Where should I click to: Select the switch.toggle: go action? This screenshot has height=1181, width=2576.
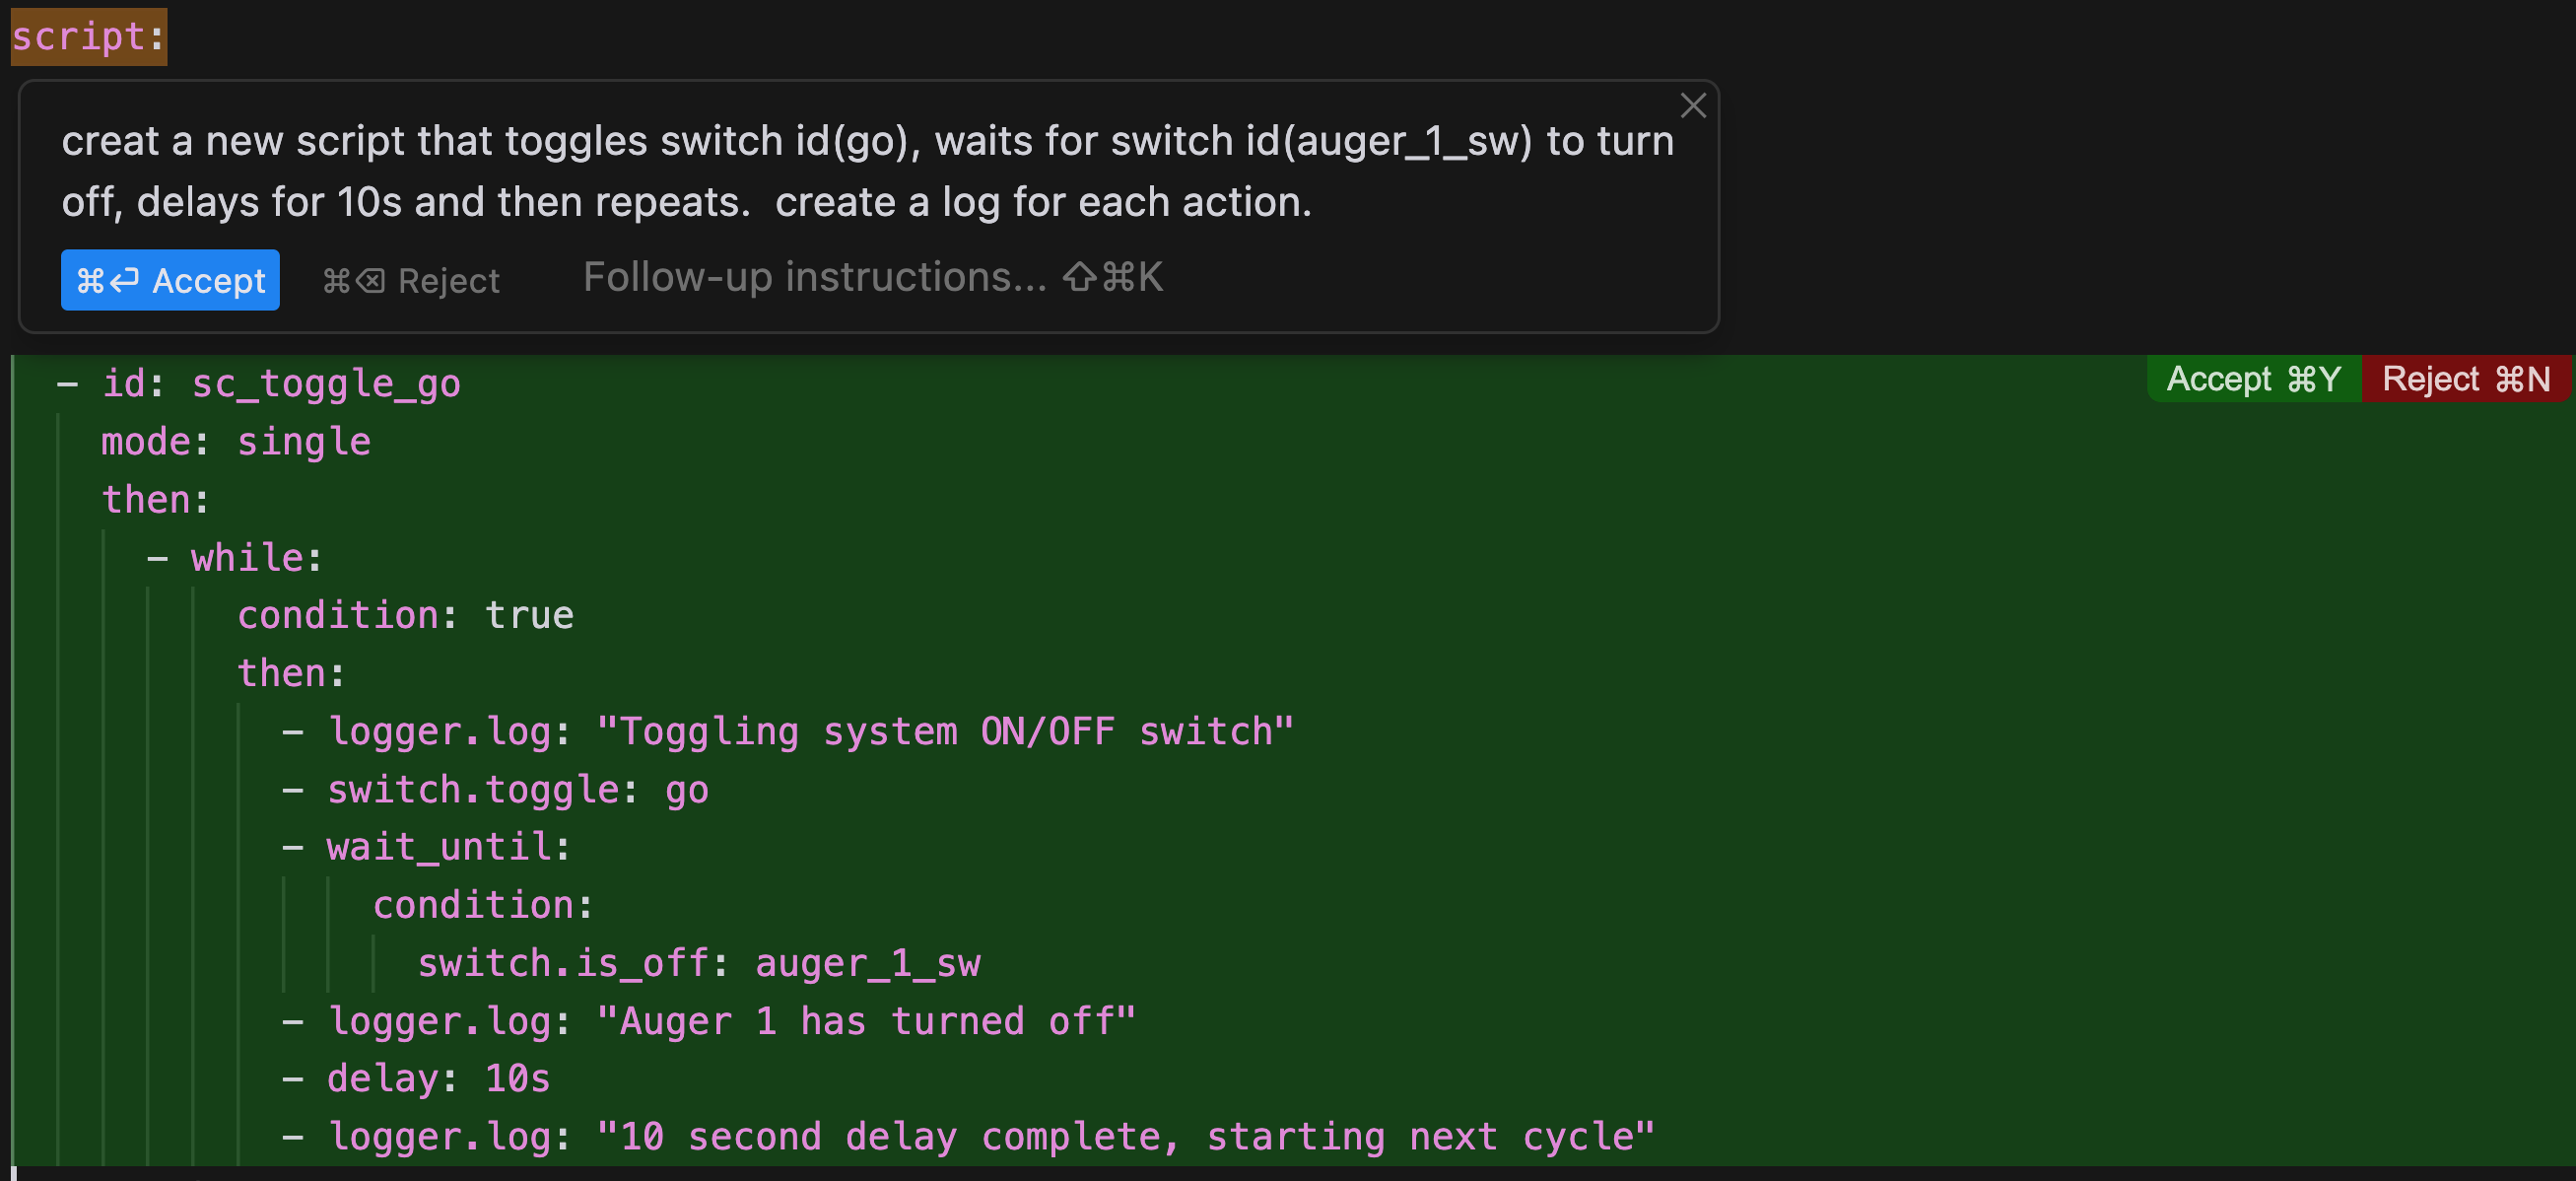517,788
